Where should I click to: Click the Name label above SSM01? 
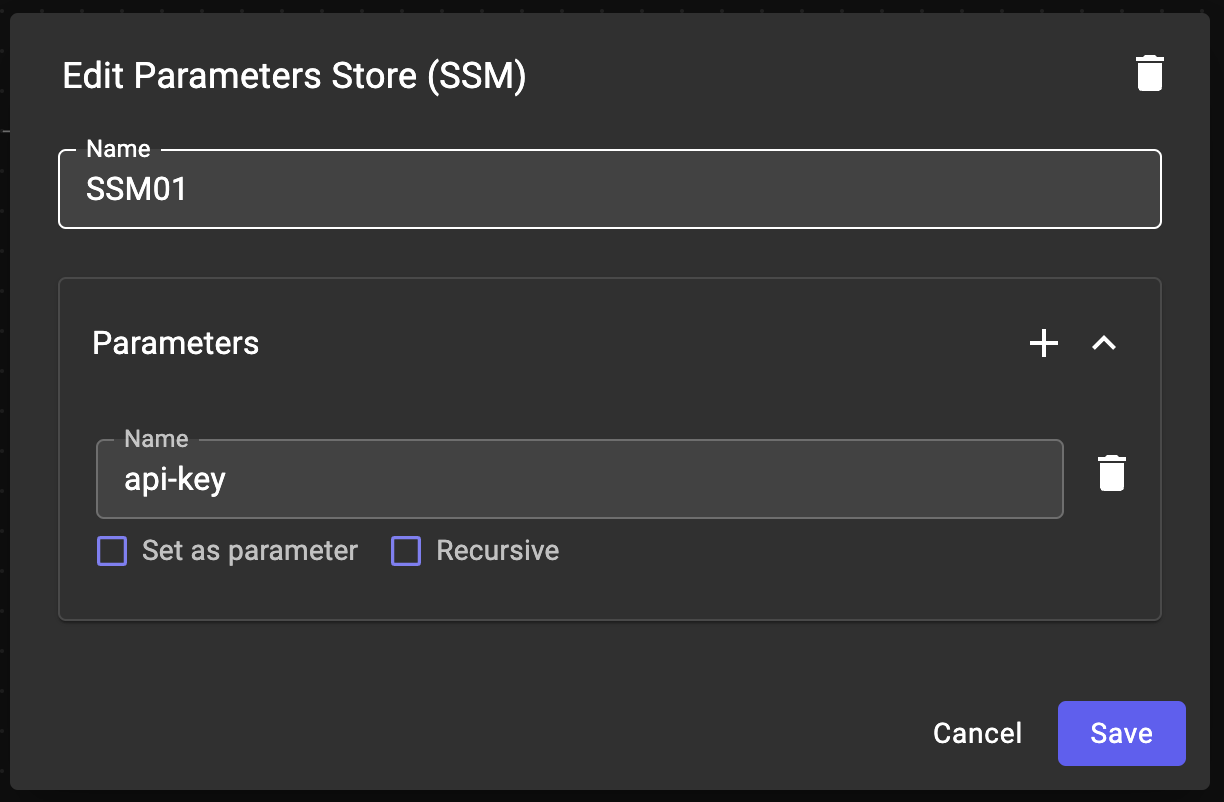click(x=118, y=149)
